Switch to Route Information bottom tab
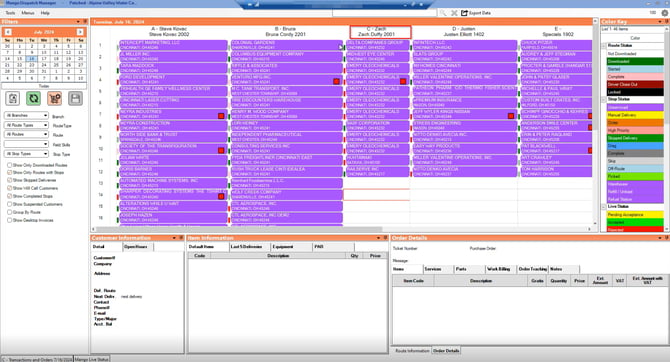Screen dimensions: 670x362 pos(412,350)
